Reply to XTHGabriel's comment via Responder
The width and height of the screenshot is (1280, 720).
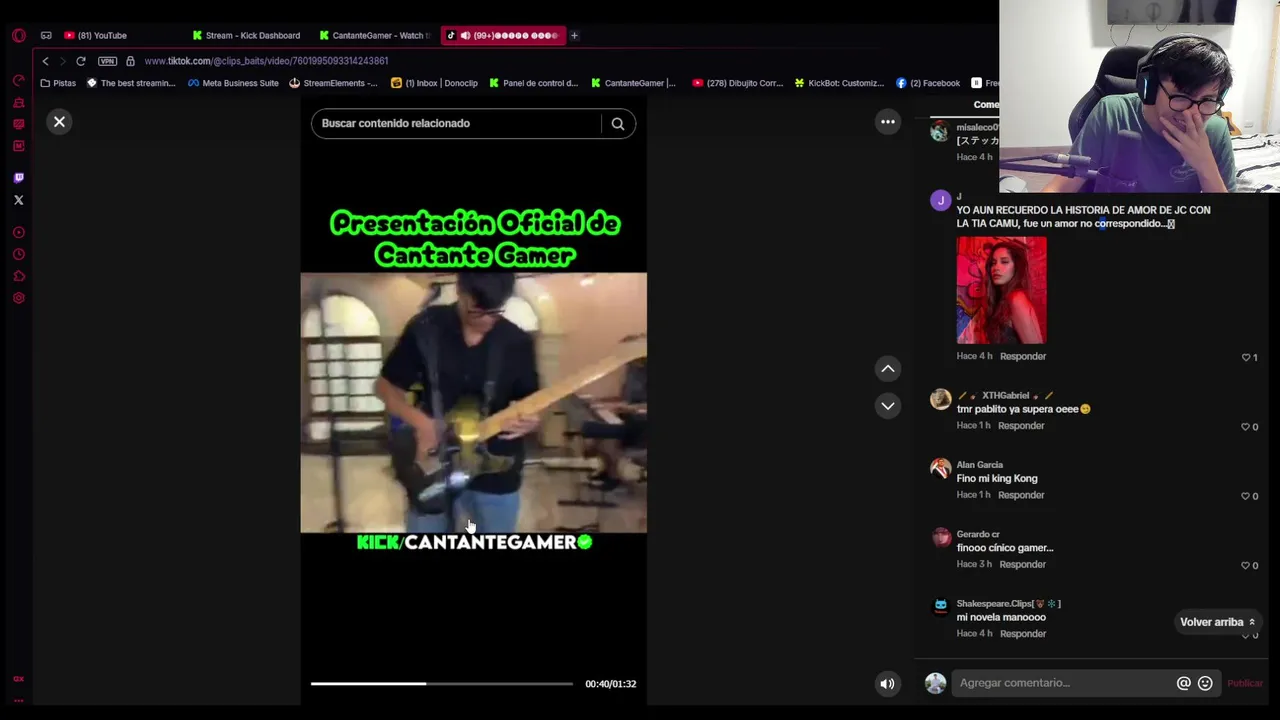[x=1021, y=426]
